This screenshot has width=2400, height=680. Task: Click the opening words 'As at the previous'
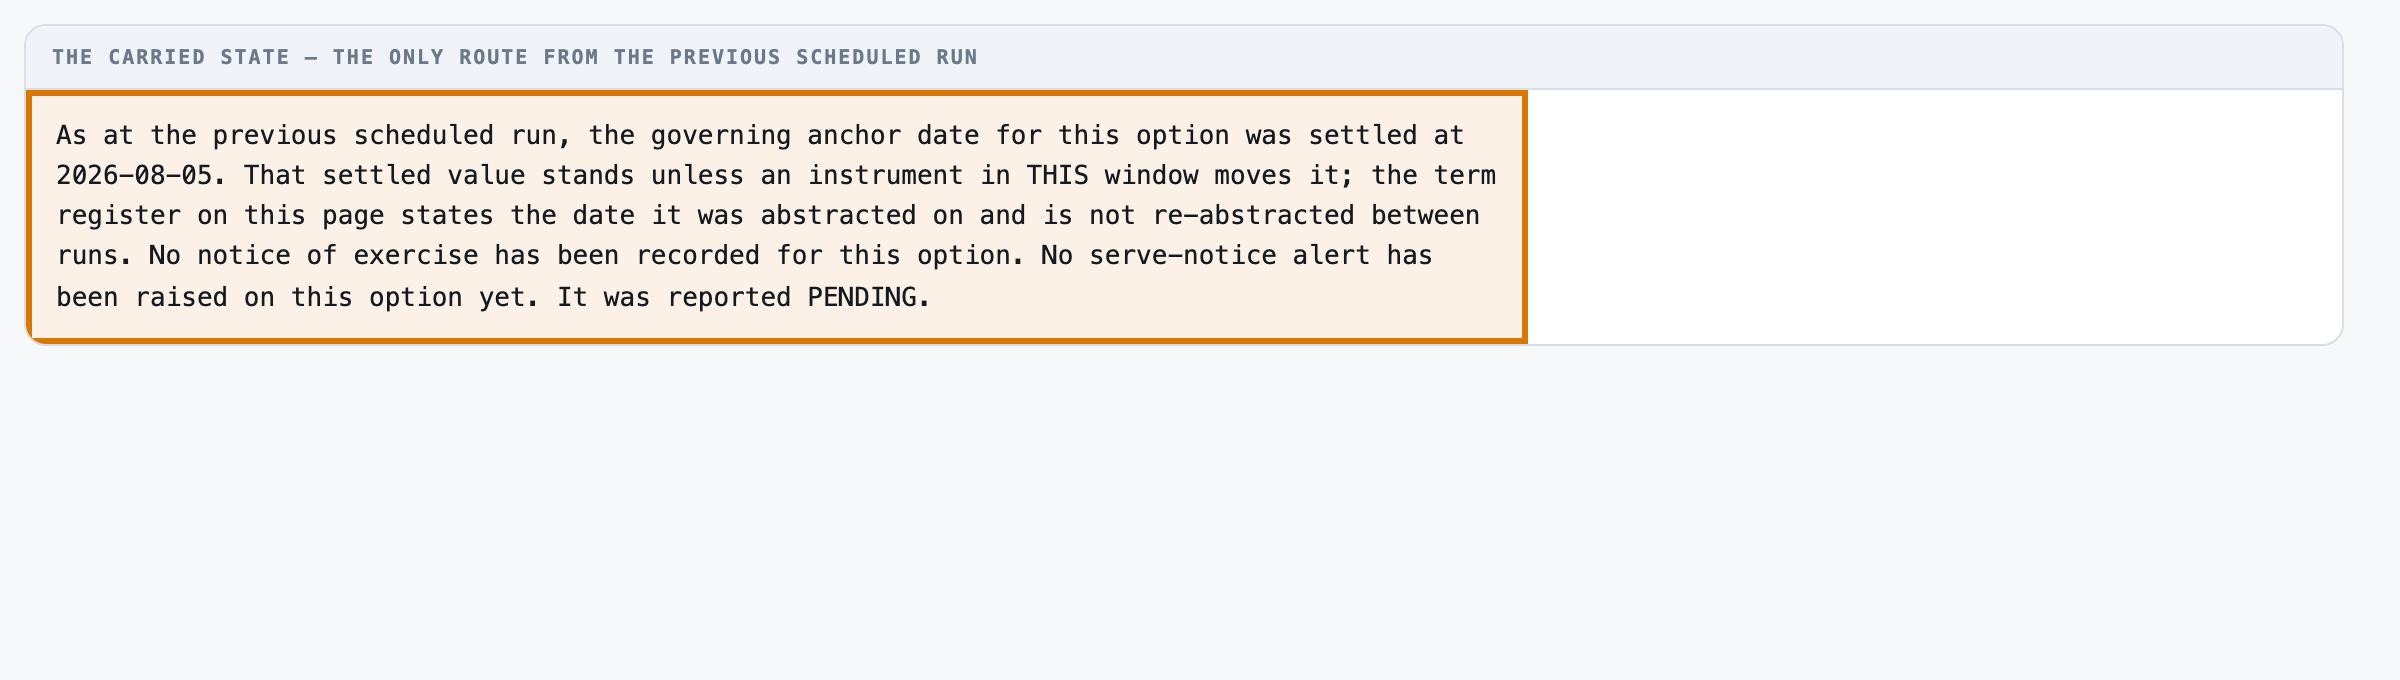click(197, 136)
